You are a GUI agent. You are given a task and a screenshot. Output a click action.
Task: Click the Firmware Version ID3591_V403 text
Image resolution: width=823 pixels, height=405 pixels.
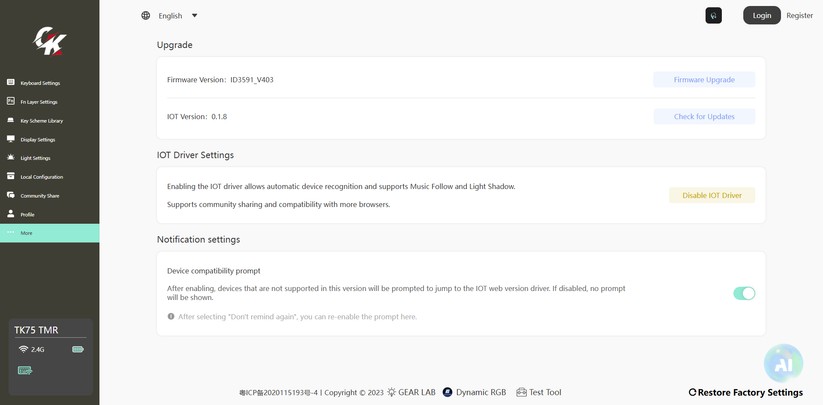(220, 80)
